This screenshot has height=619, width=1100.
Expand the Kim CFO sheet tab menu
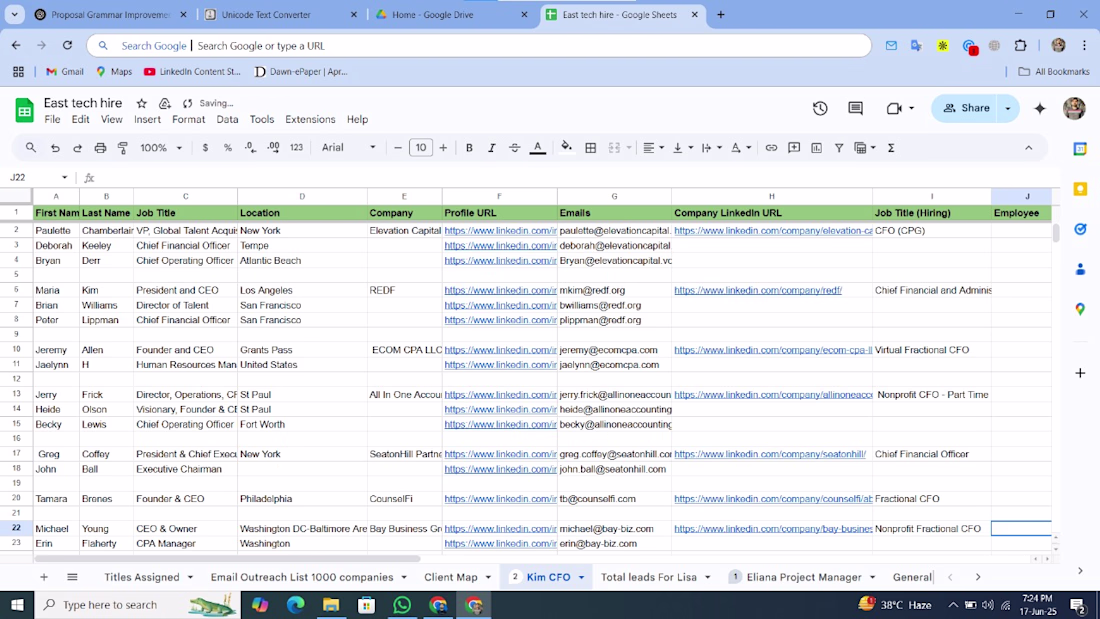click(x=582, y=577)
